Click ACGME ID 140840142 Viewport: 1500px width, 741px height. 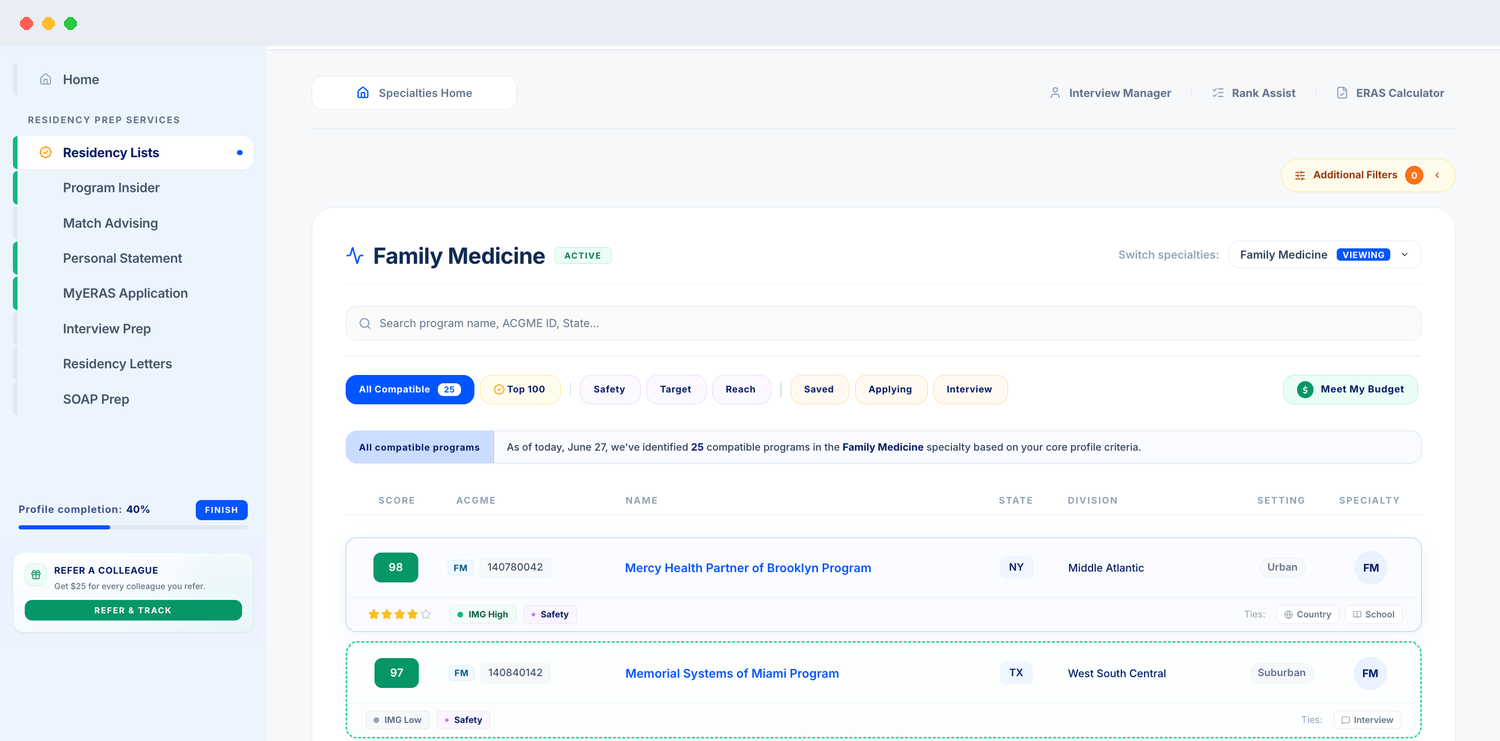pyautogui.click(x=515, y=673)
